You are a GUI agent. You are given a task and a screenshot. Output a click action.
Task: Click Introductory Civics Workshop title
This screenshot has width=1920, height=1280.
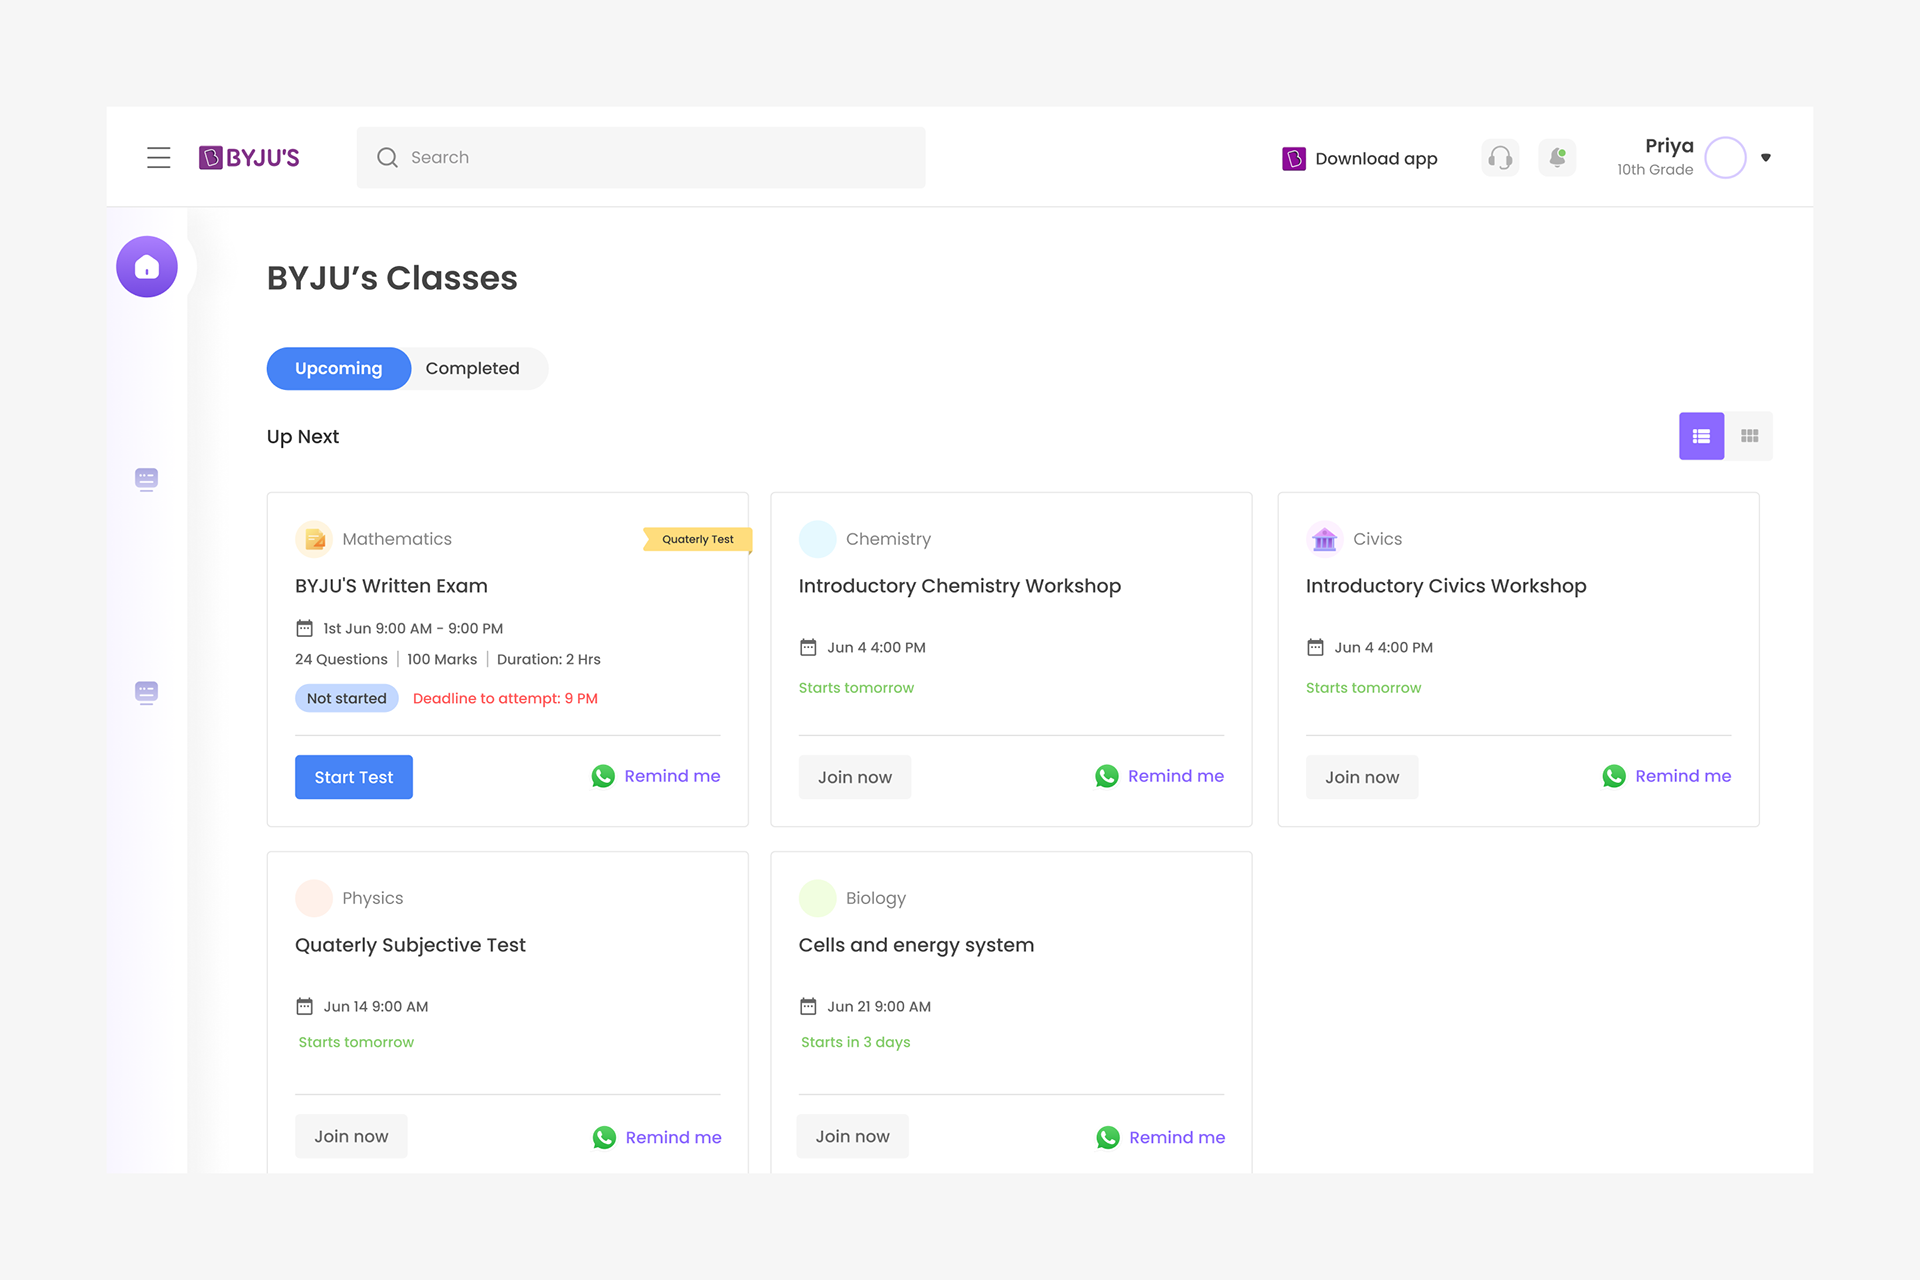(x=1446, y=586)
